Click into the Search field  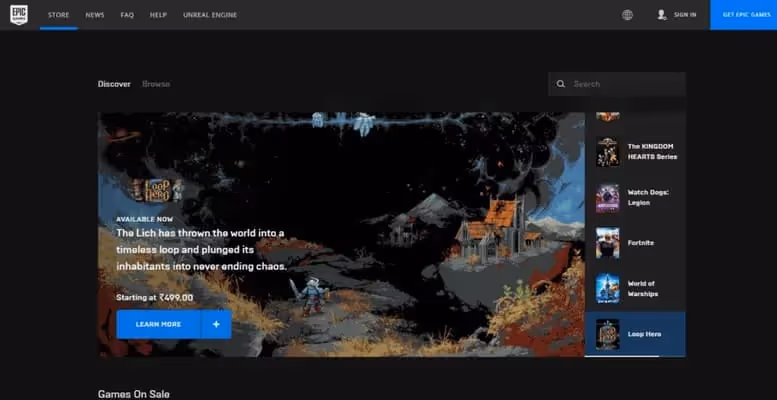[616, 84]
